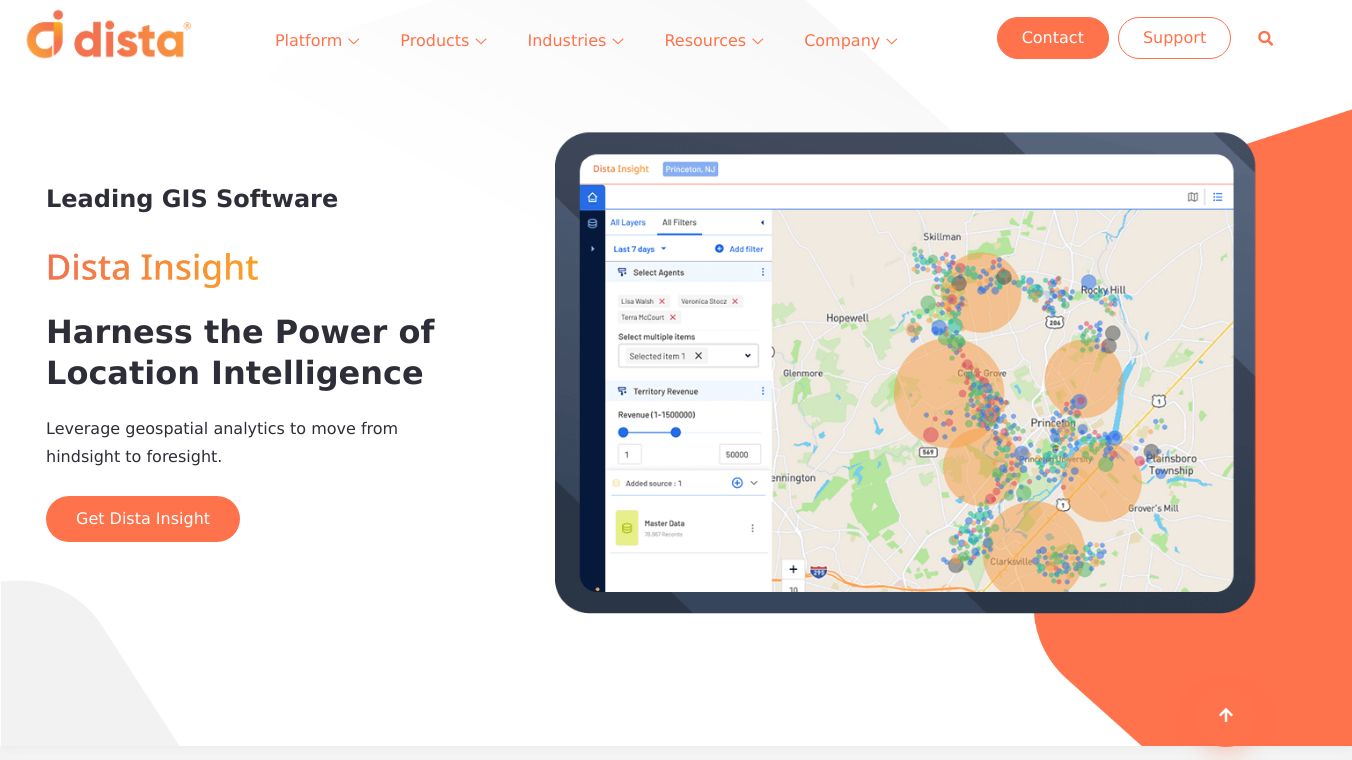Collapse the filters panel arrow
This screenshot has height=760, width=1352.
762,223
